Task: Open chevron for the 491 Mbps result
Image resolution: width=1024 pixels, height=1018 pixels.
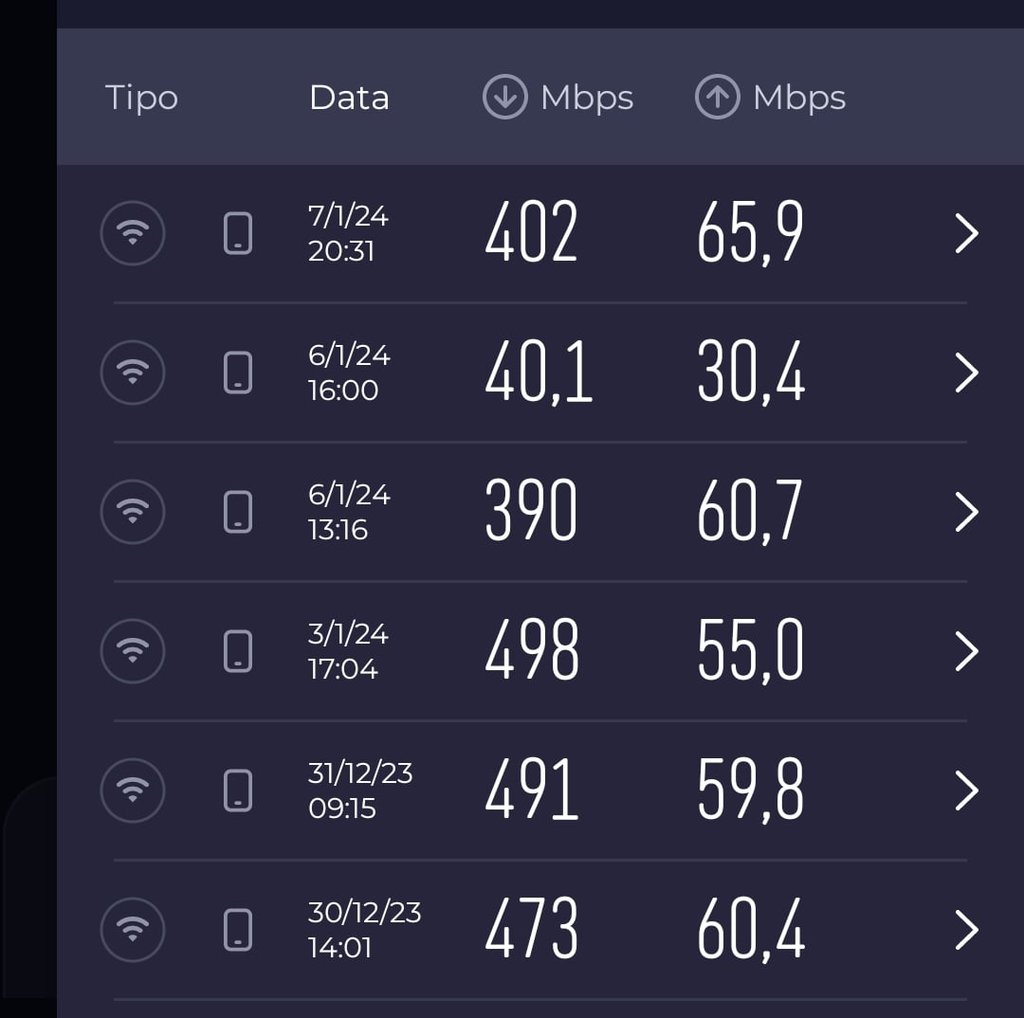Action: pyautogui.click(x=967, y=790)
